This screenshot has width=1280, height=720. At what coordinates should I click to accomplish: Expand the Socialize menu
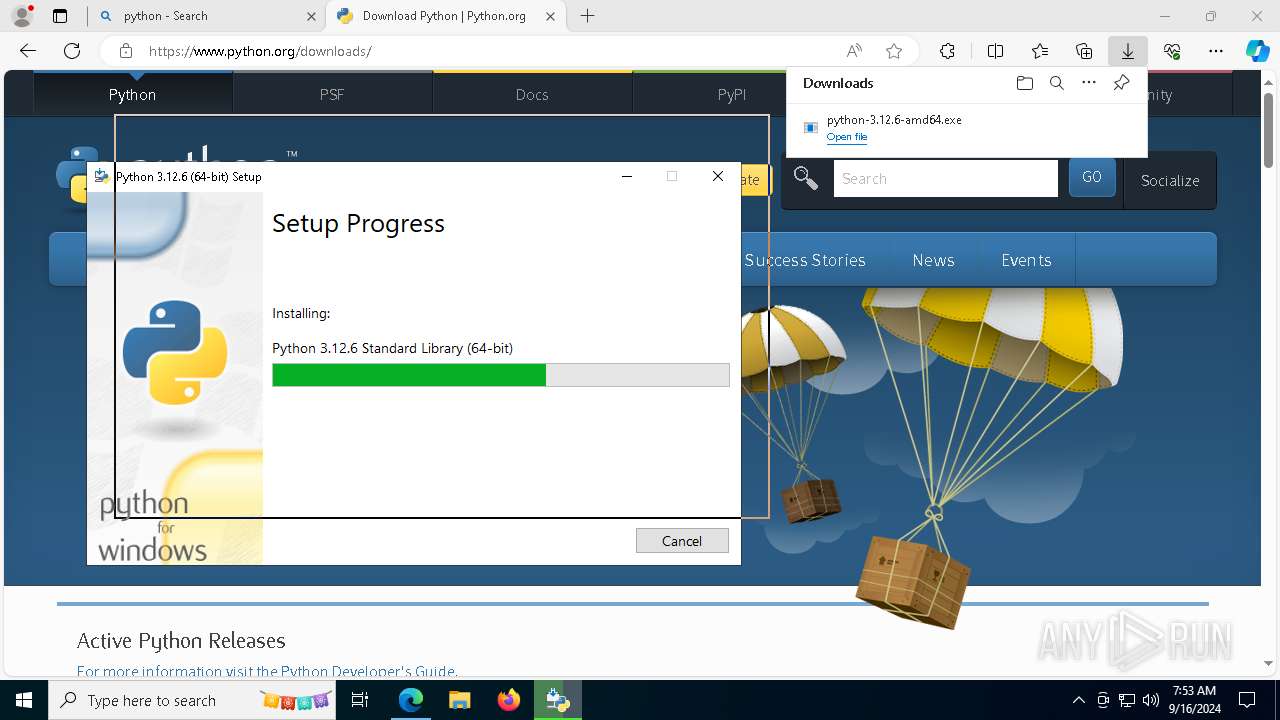point(1170,180)
